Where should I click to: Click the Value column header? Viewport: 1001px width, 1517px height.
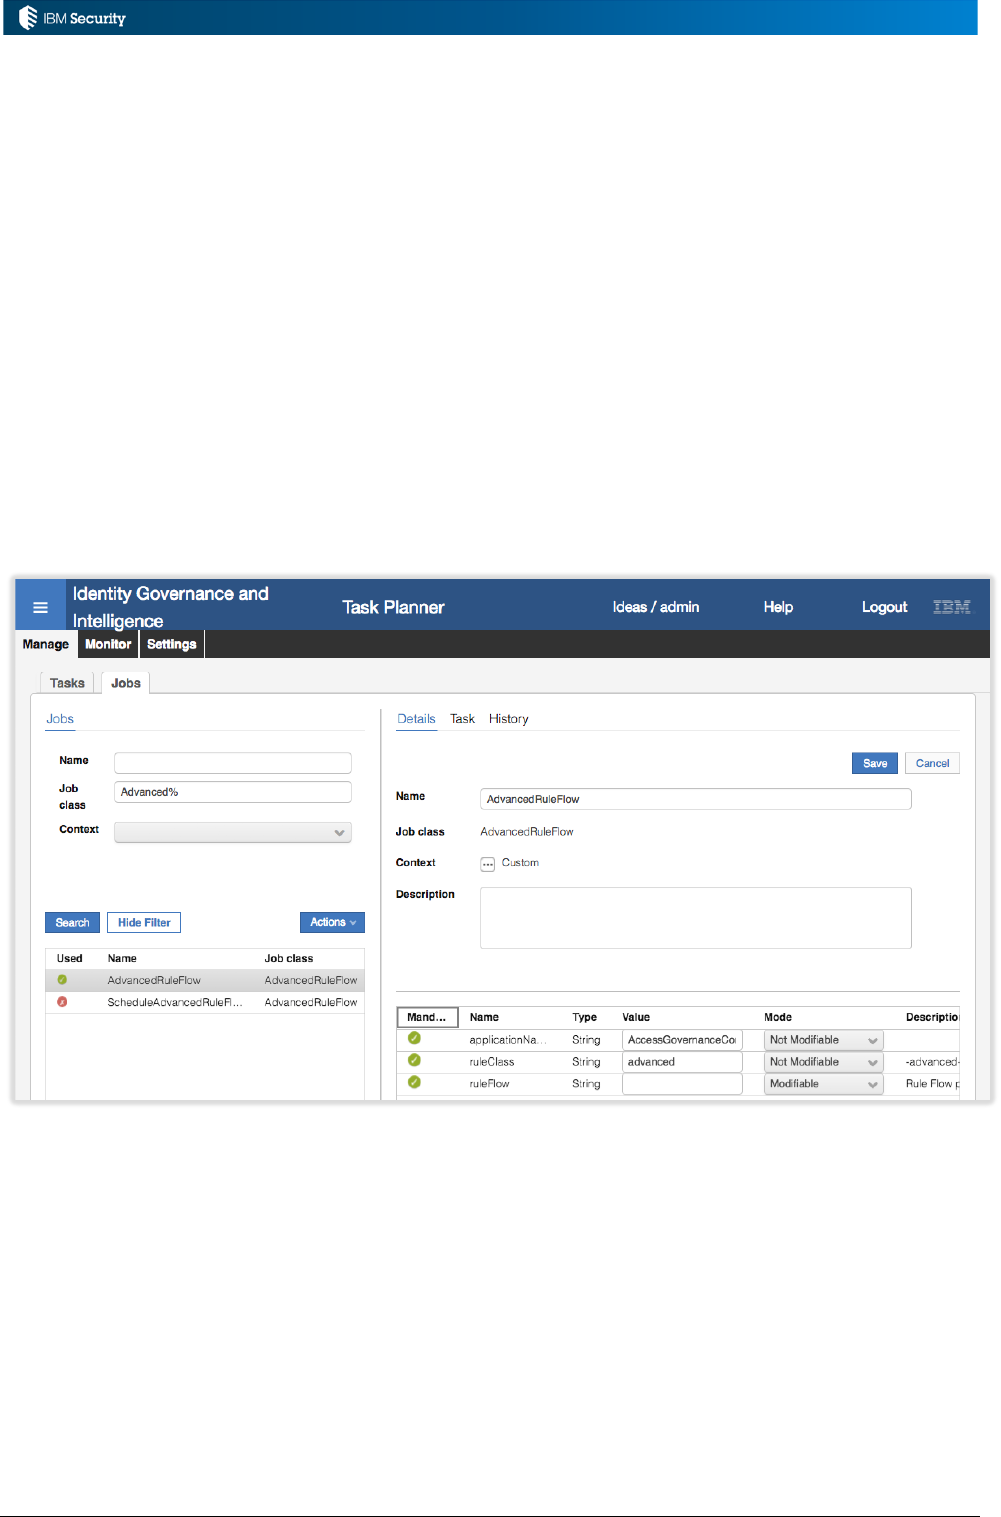(636, 1017)
